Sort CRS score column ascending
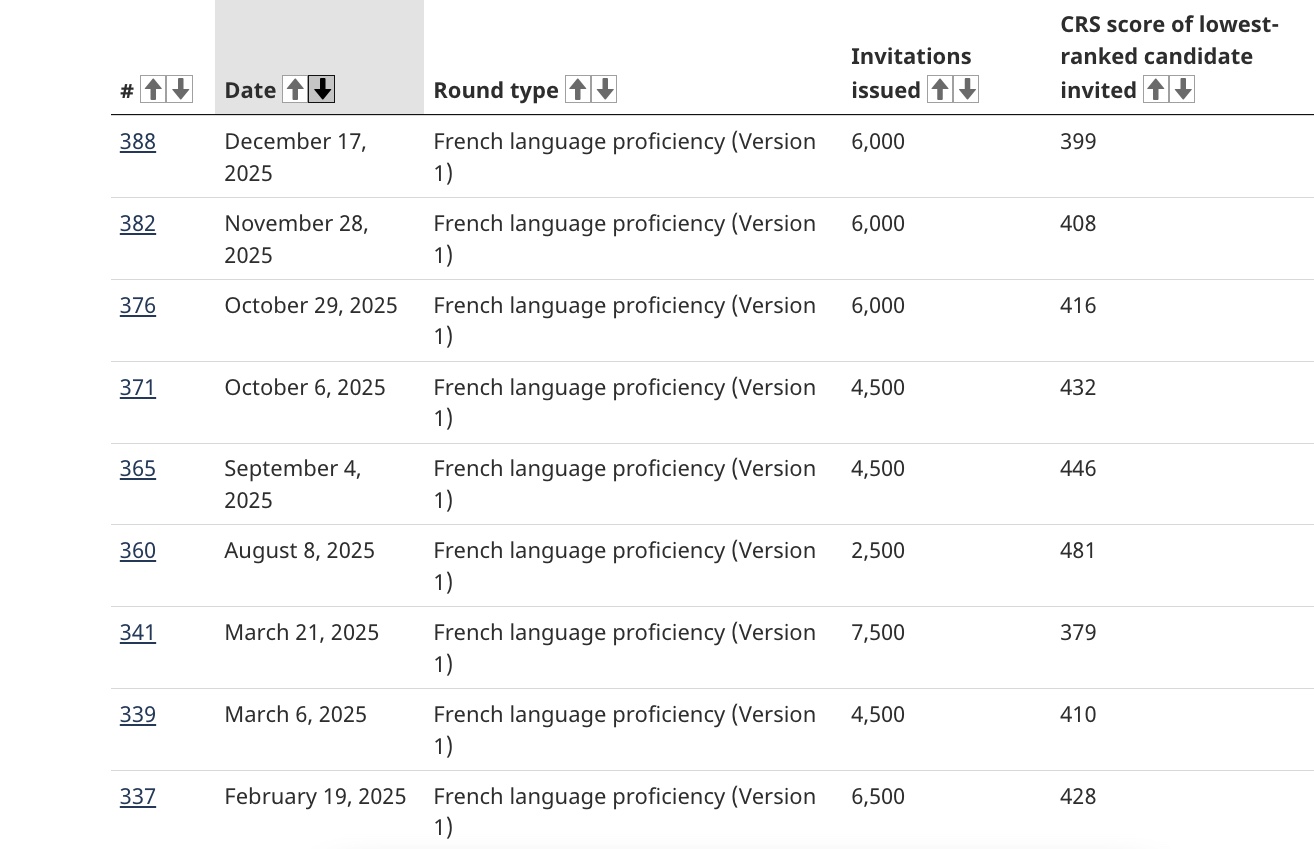 click(1155, 90)
